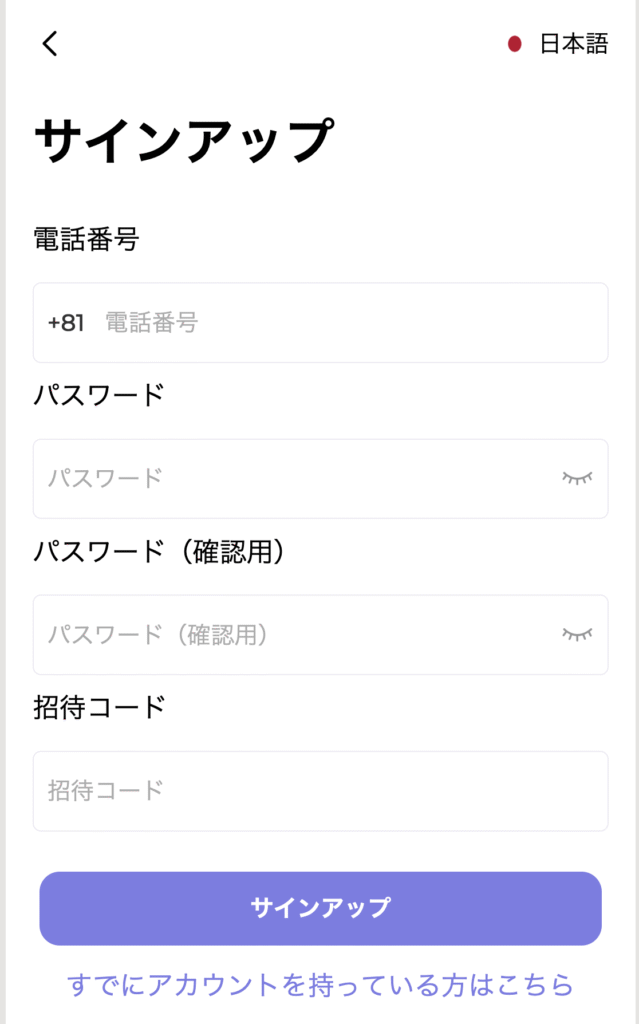This screenshot has height=1024, width=639.
Task: Go back using the top navigation
Action: click(47, 44)
